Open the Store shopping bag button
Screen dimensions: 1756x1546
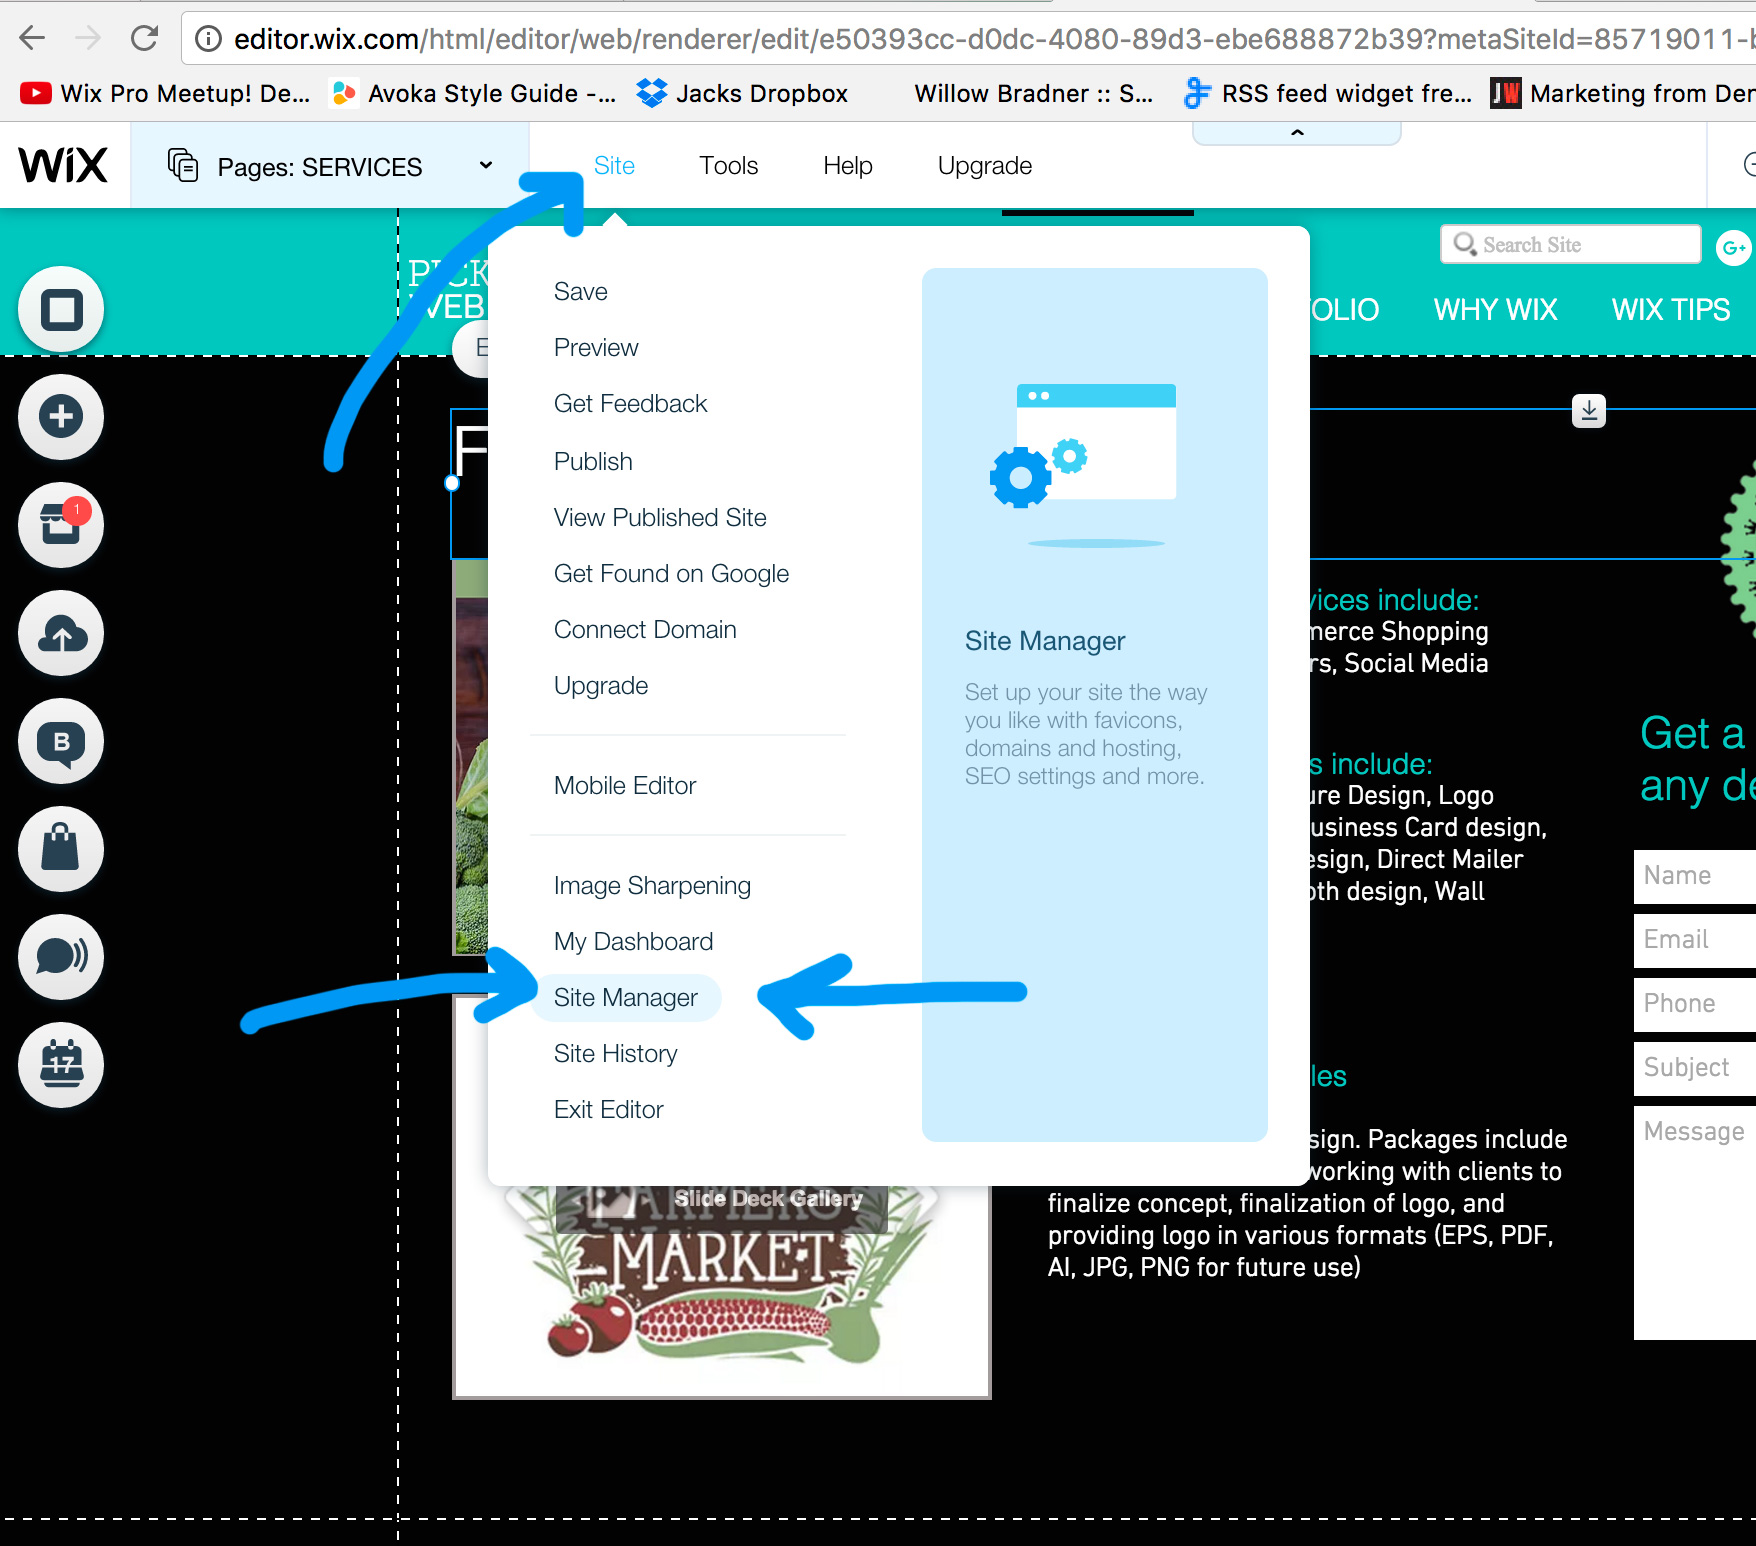[x=61, y=849]
